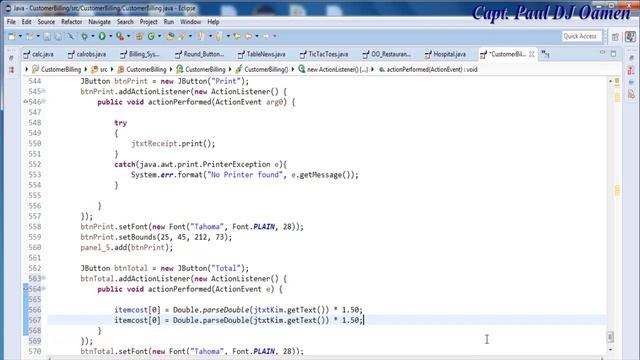Image resolution: width=640 pixels, height=360 pixels.
Task: Open the Back history dropdown arrow
Action: (257, 36)
